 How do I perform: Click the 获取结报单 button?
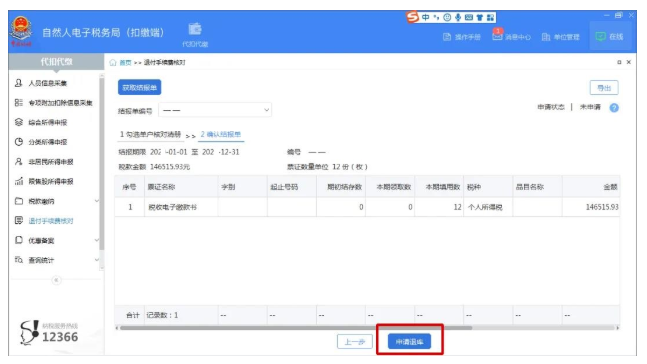point(139,87)
